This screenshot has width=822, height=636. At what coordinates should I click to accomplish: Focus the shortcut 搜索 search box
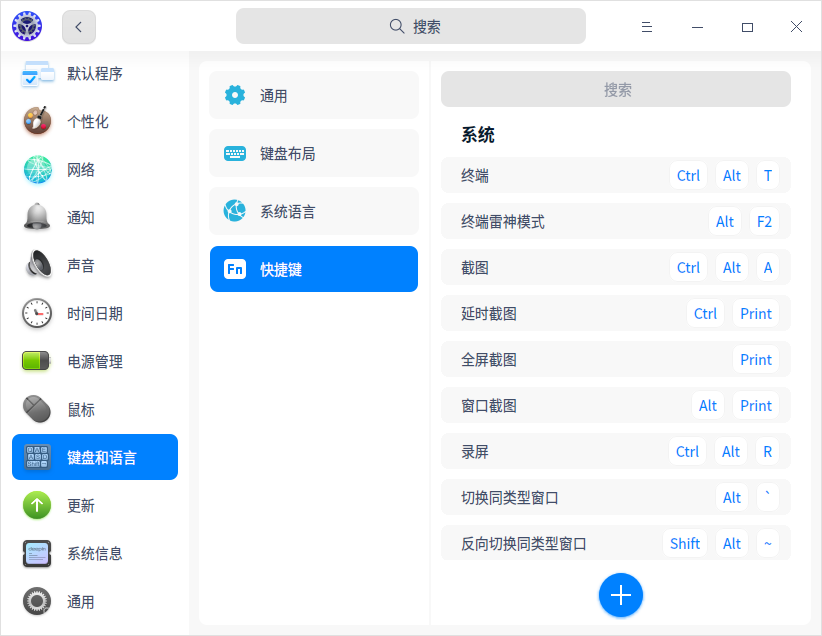[615, 90]
